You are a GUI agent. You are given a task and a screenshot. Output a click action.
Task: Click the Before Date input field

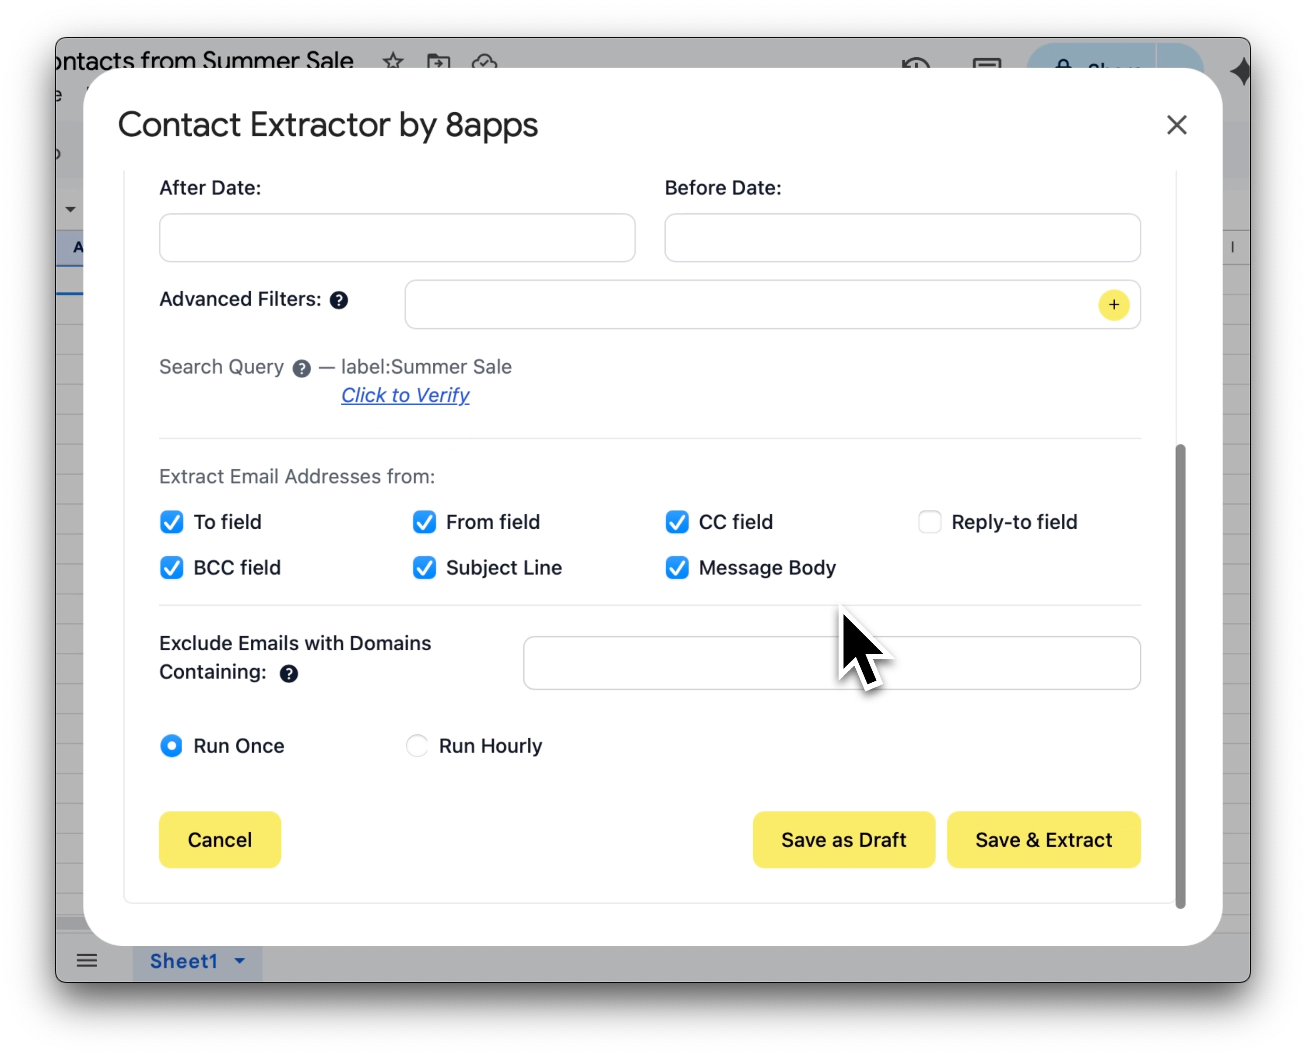coord(902,238)
